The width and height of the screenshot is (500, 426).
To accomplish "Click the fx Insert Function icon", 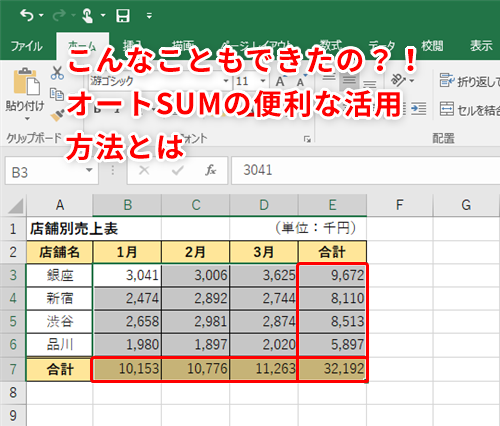I will (x=210, y=170).
